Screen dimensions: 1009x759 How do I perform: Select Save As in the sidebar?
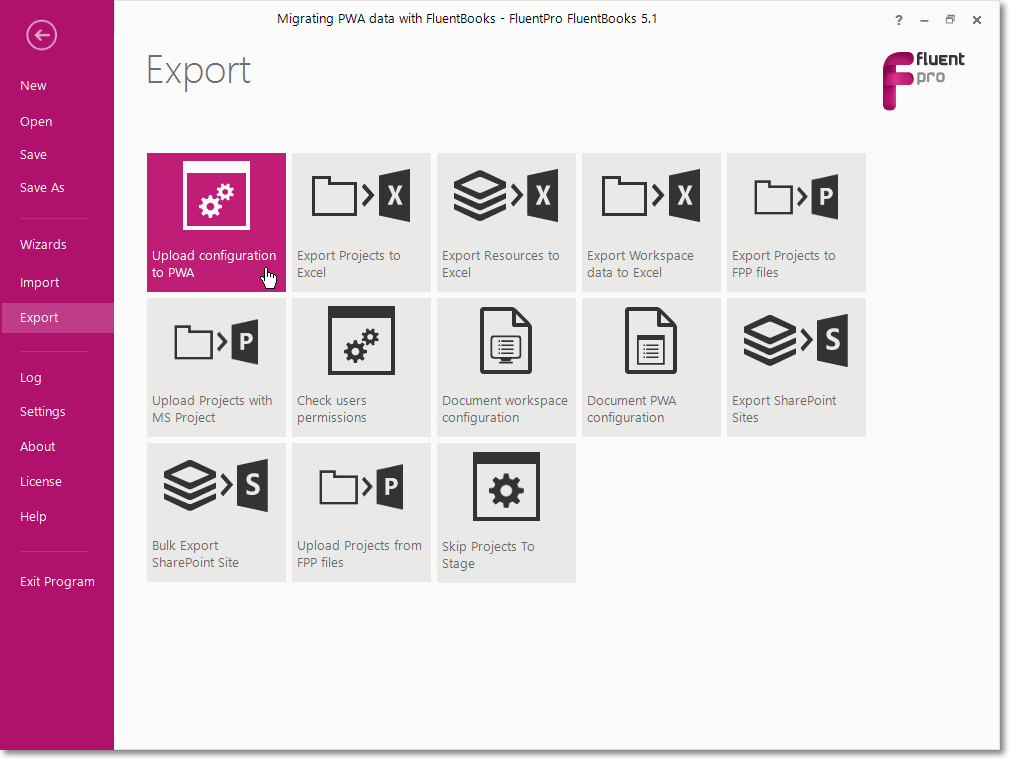(x=42, y=187)
